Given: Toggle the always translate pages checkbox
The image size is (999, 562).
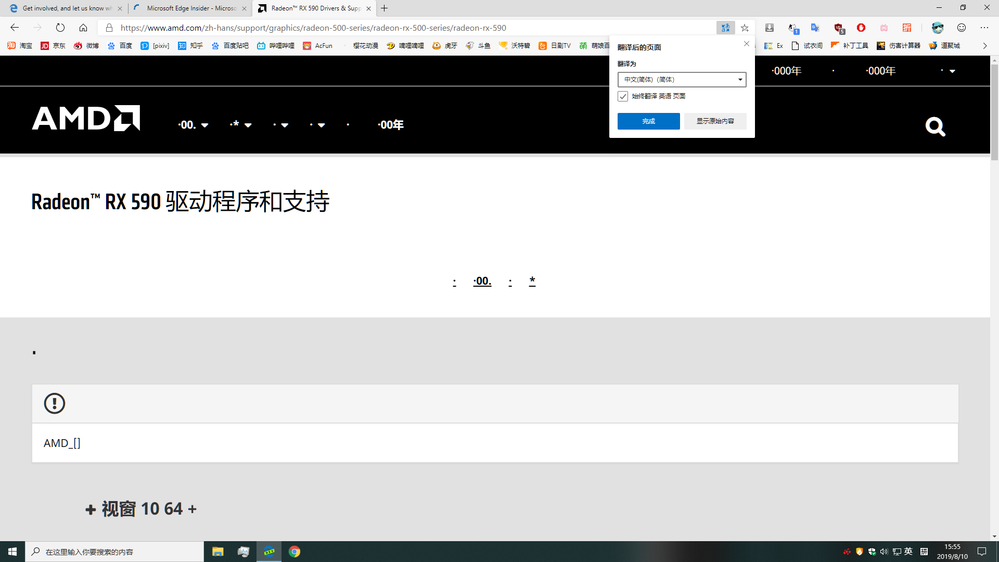Looking at the screenshot, I should (622, 96).
